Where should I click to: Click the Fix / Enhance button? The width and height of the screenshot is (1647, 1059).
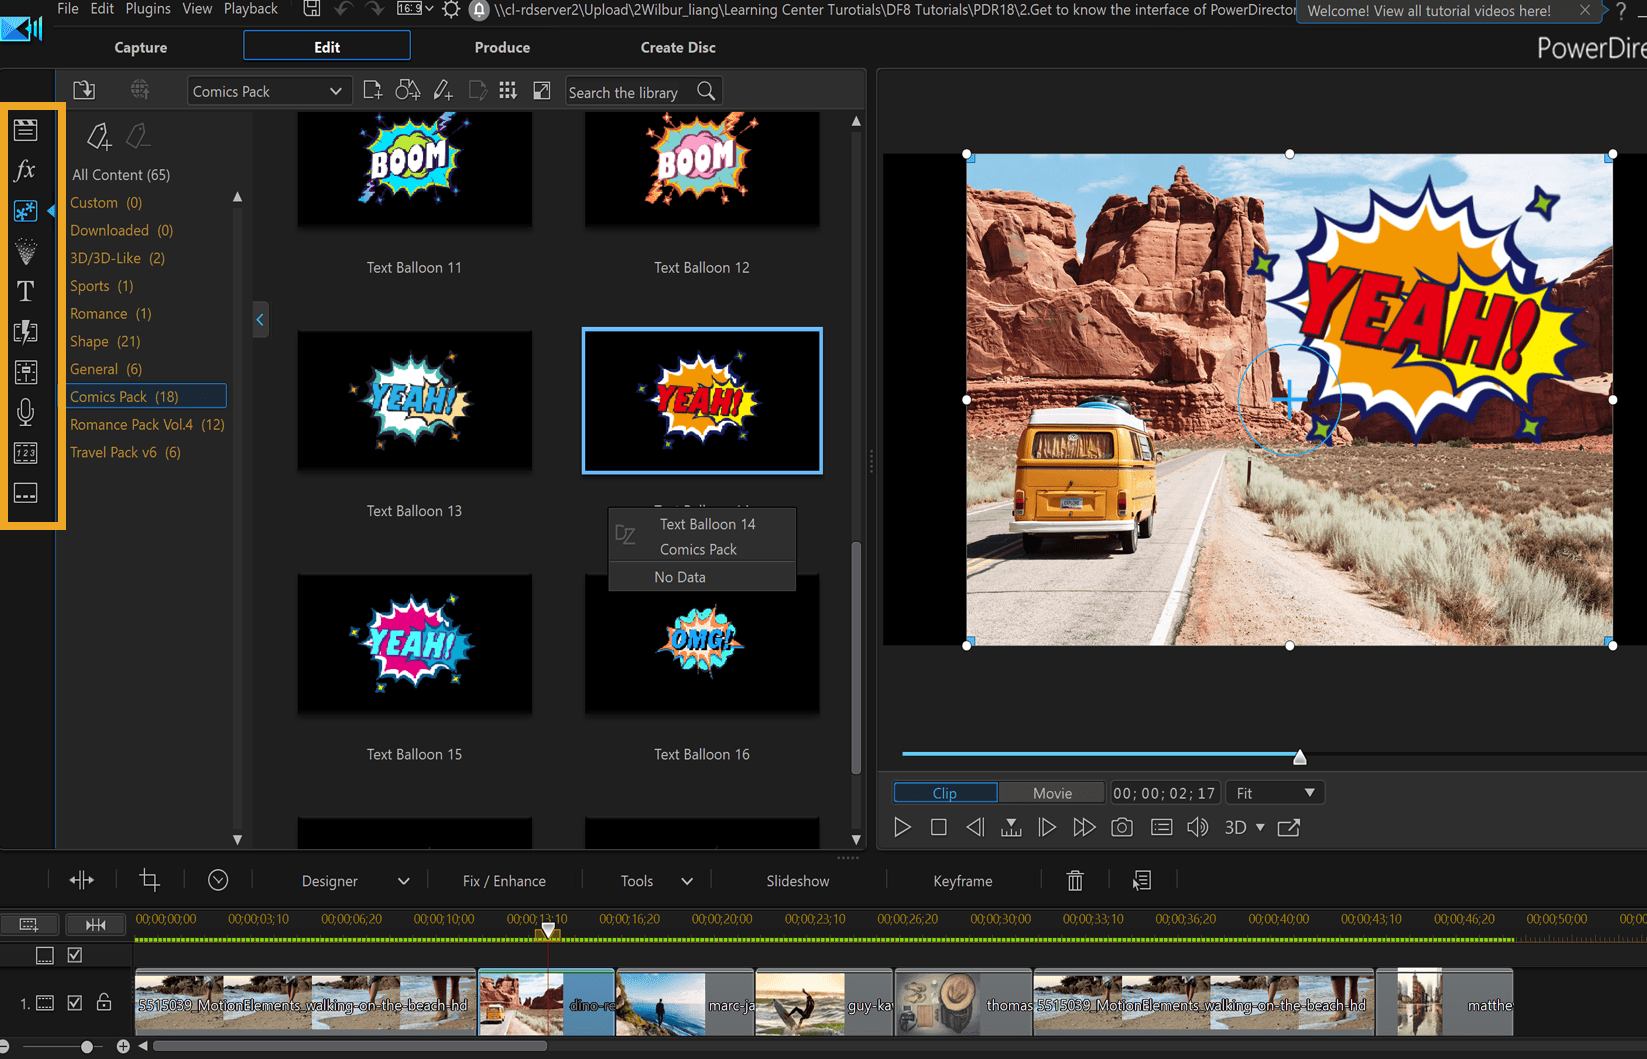tap(504, 881)
